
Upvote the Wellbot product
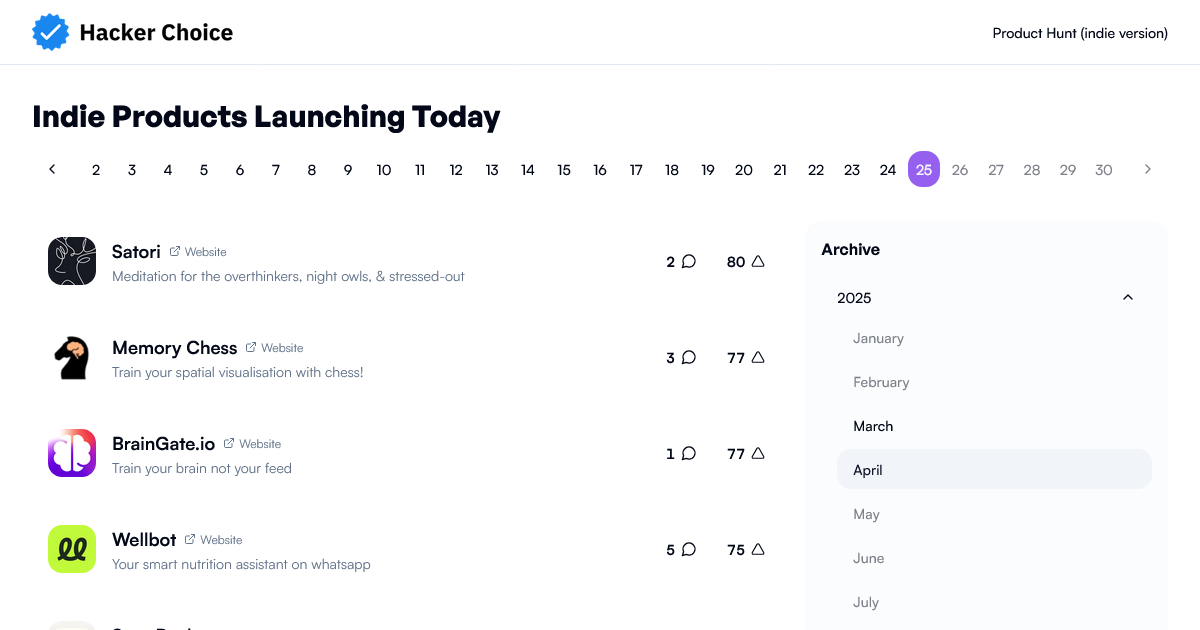[x=745, y=549]
